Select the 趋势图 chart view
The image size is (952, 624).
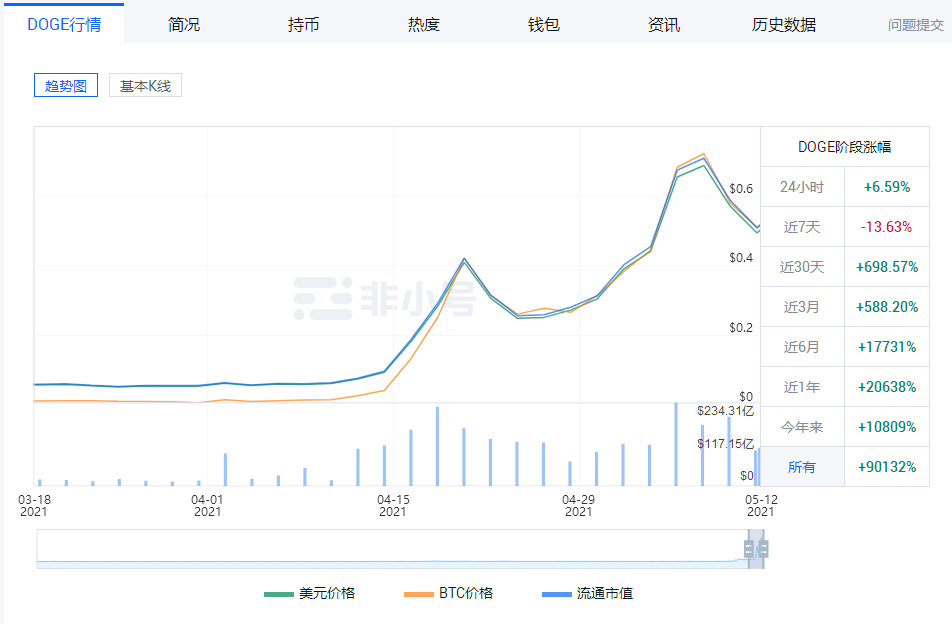[66, 86]
